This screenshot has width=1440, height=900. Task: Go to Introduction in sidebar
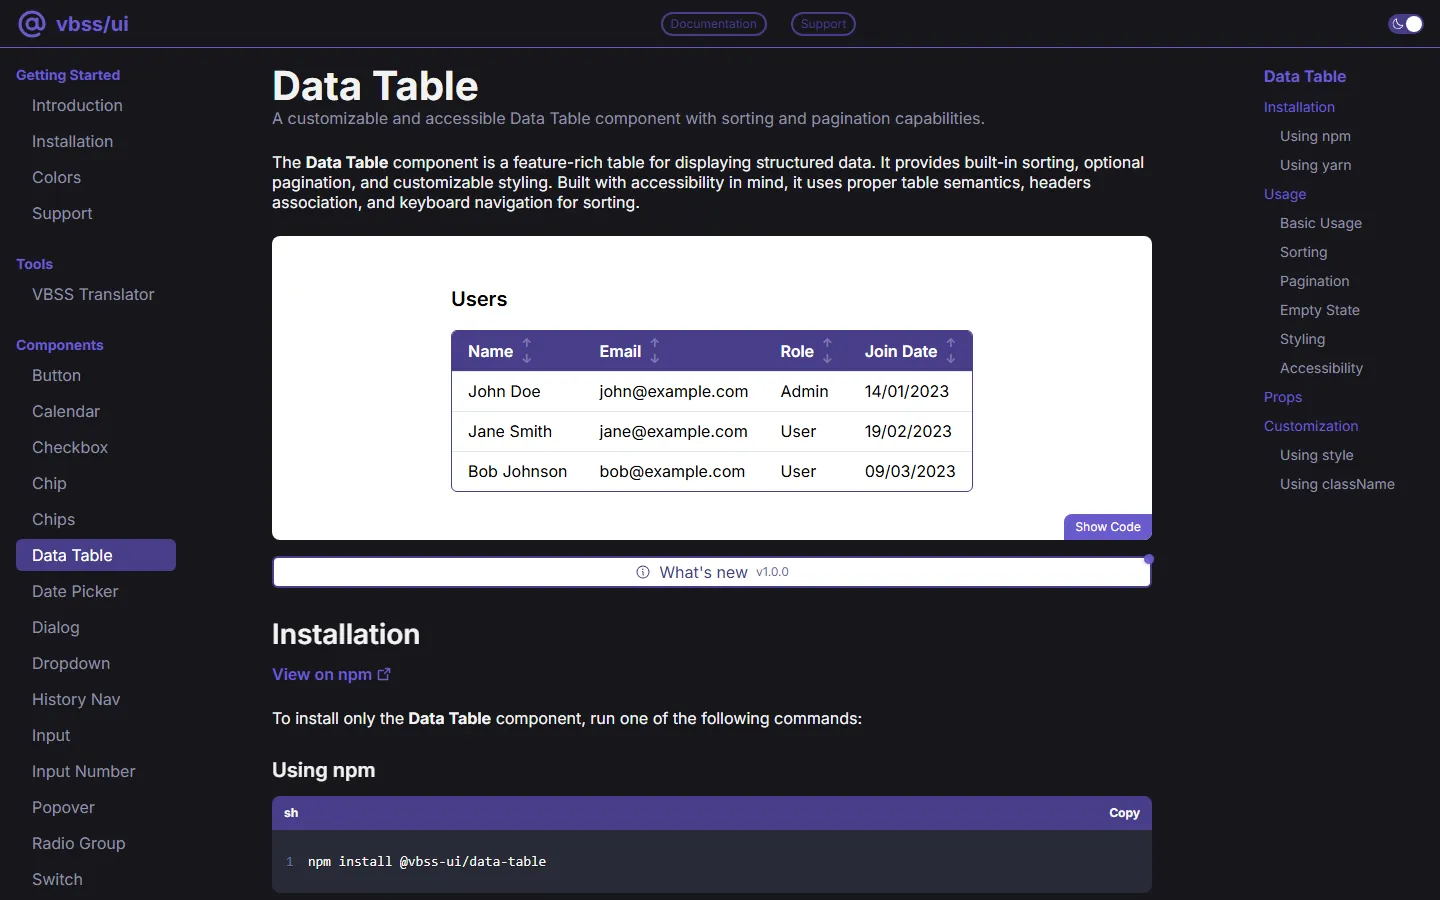point(77,105)
